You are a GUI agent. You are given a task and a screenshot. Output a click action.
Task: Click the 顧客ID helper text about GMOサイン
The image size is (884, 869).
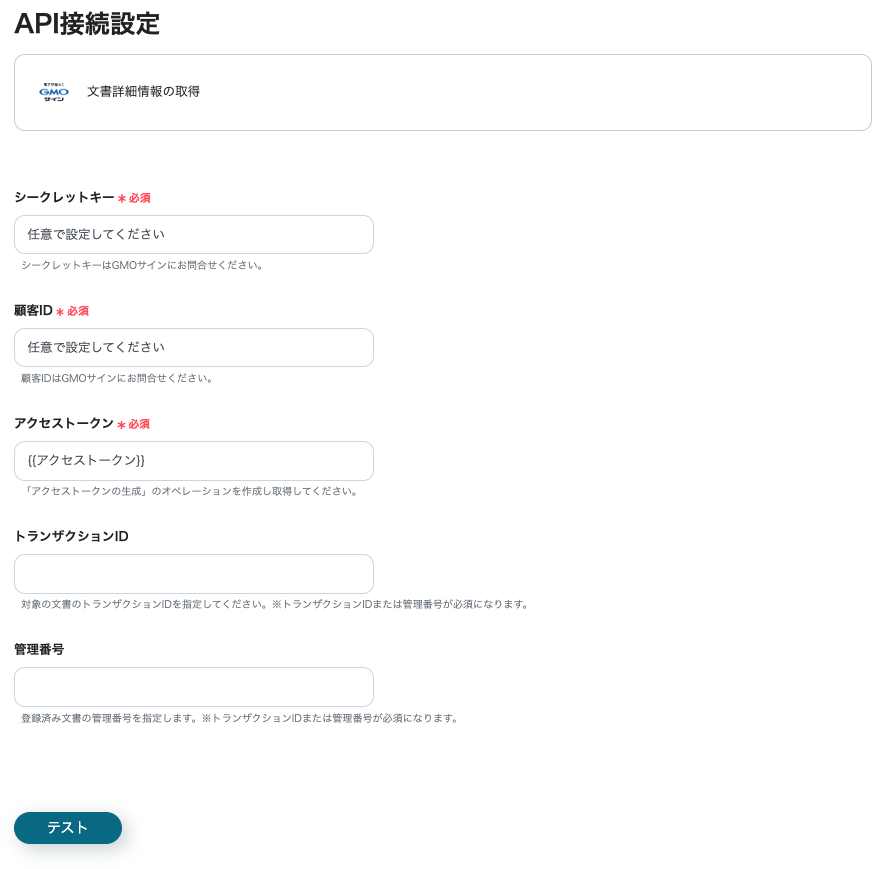[x=118, y=378]
